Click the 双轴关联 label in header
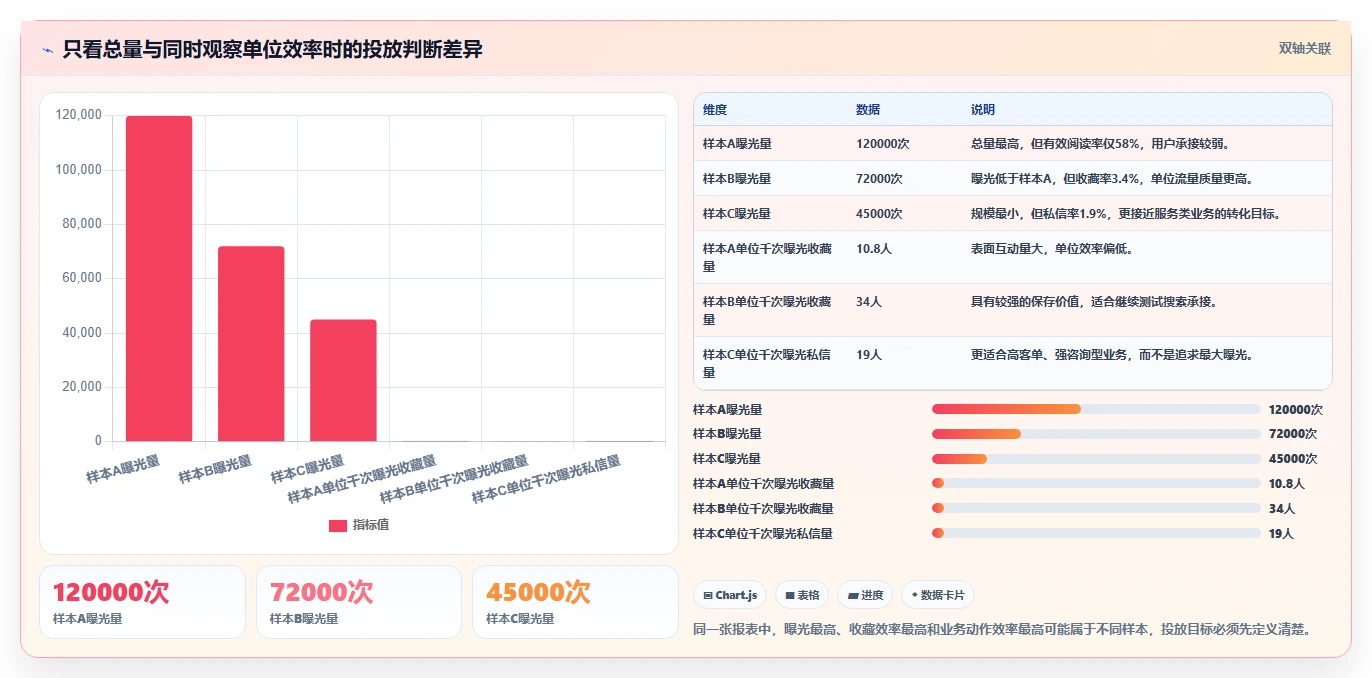 point(1304,48)
